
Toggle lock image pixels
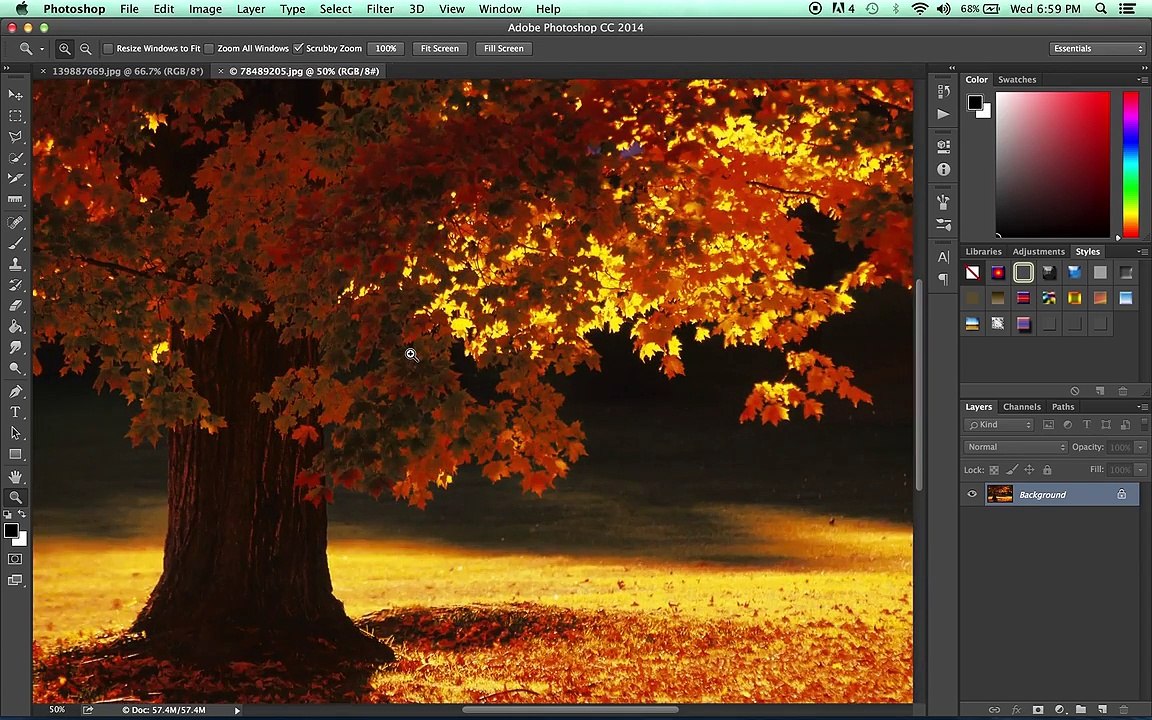pos(1012,470)
